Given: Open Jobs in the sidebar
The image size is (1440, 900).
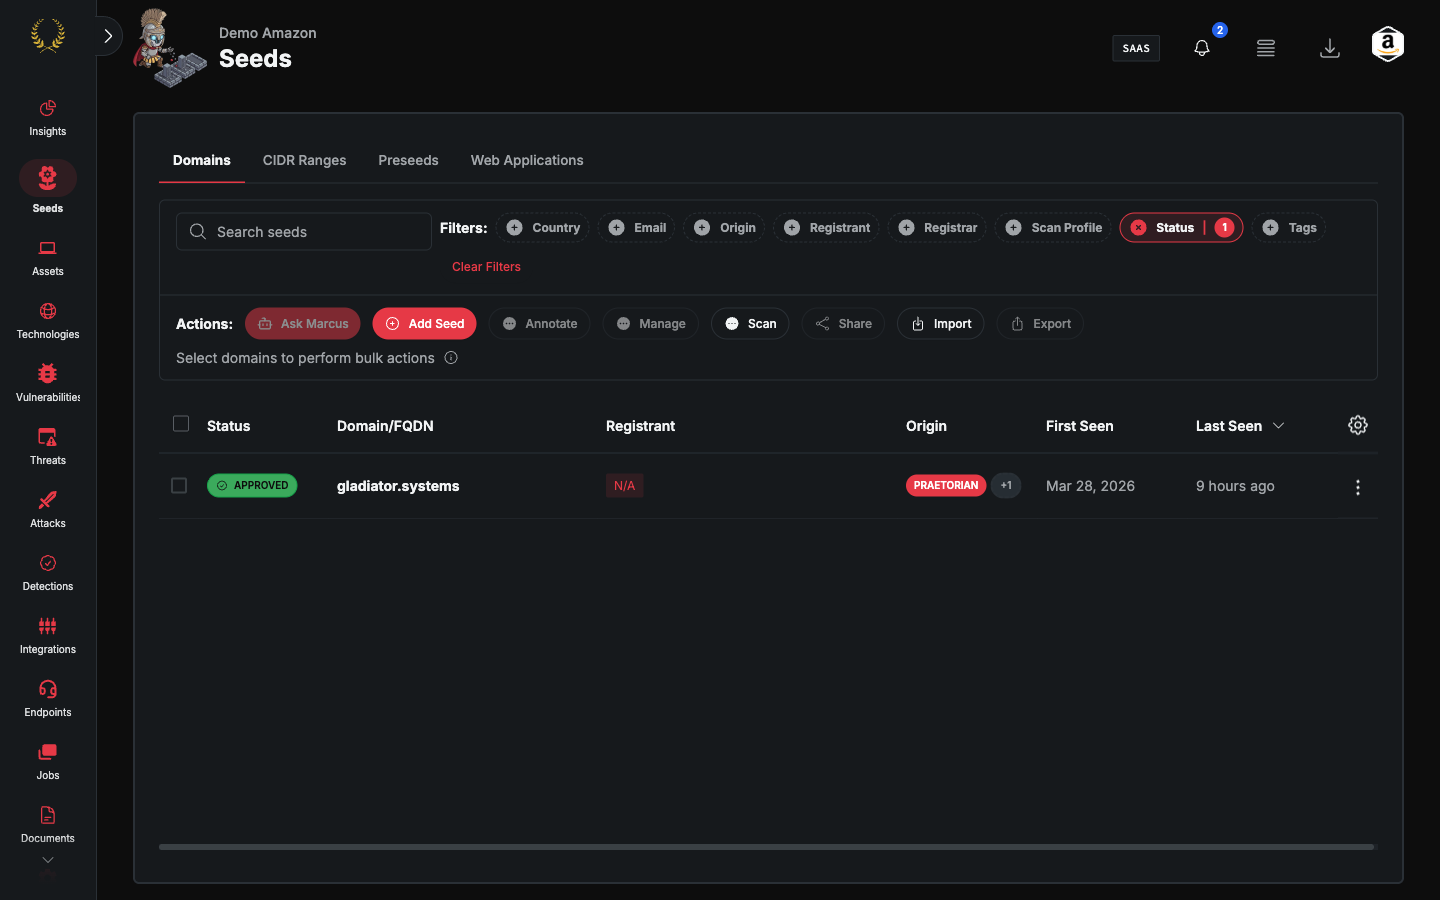Looking at the screenshot, I should pyautogui.click(x=47, y=762).
